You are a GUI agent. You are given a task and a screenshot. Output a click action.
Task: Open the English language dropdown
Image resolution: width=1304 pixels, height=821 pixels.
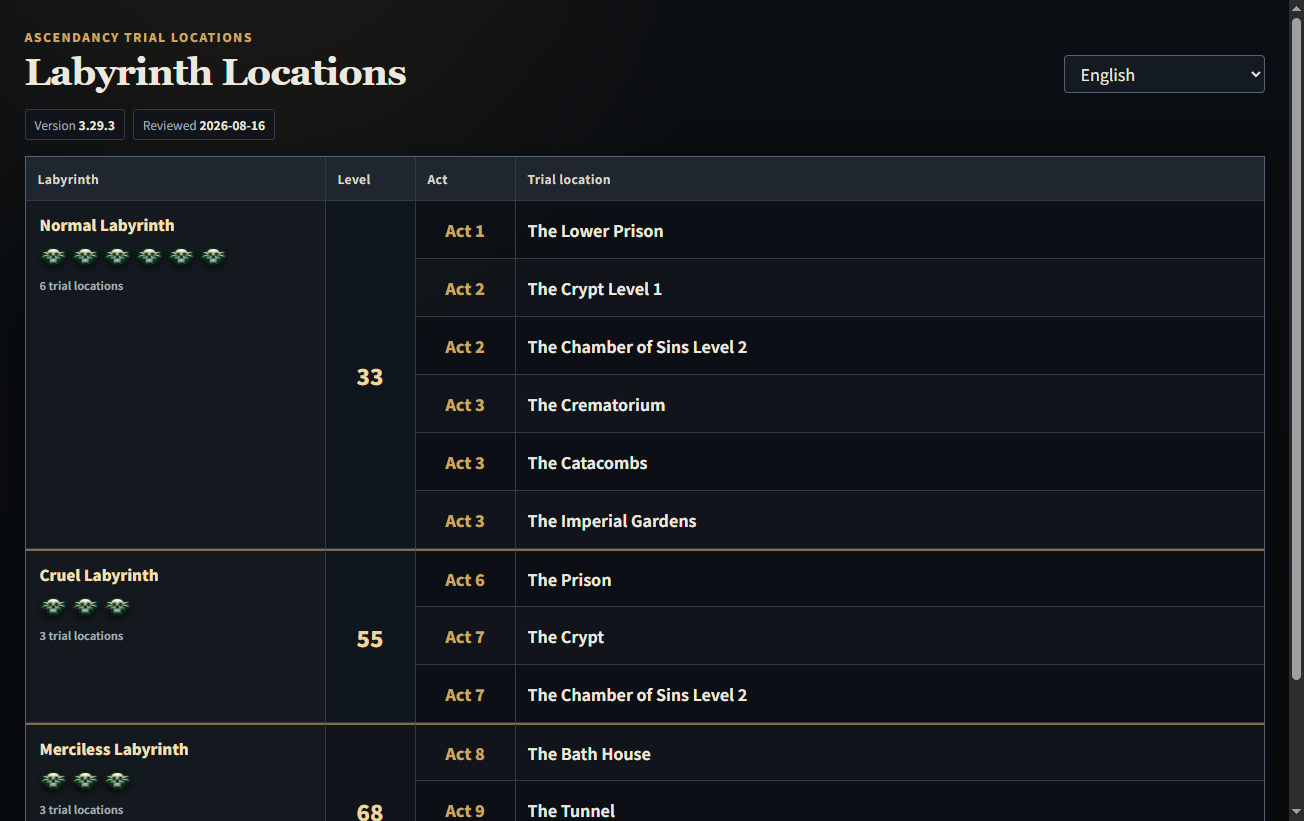[1164, 74]
